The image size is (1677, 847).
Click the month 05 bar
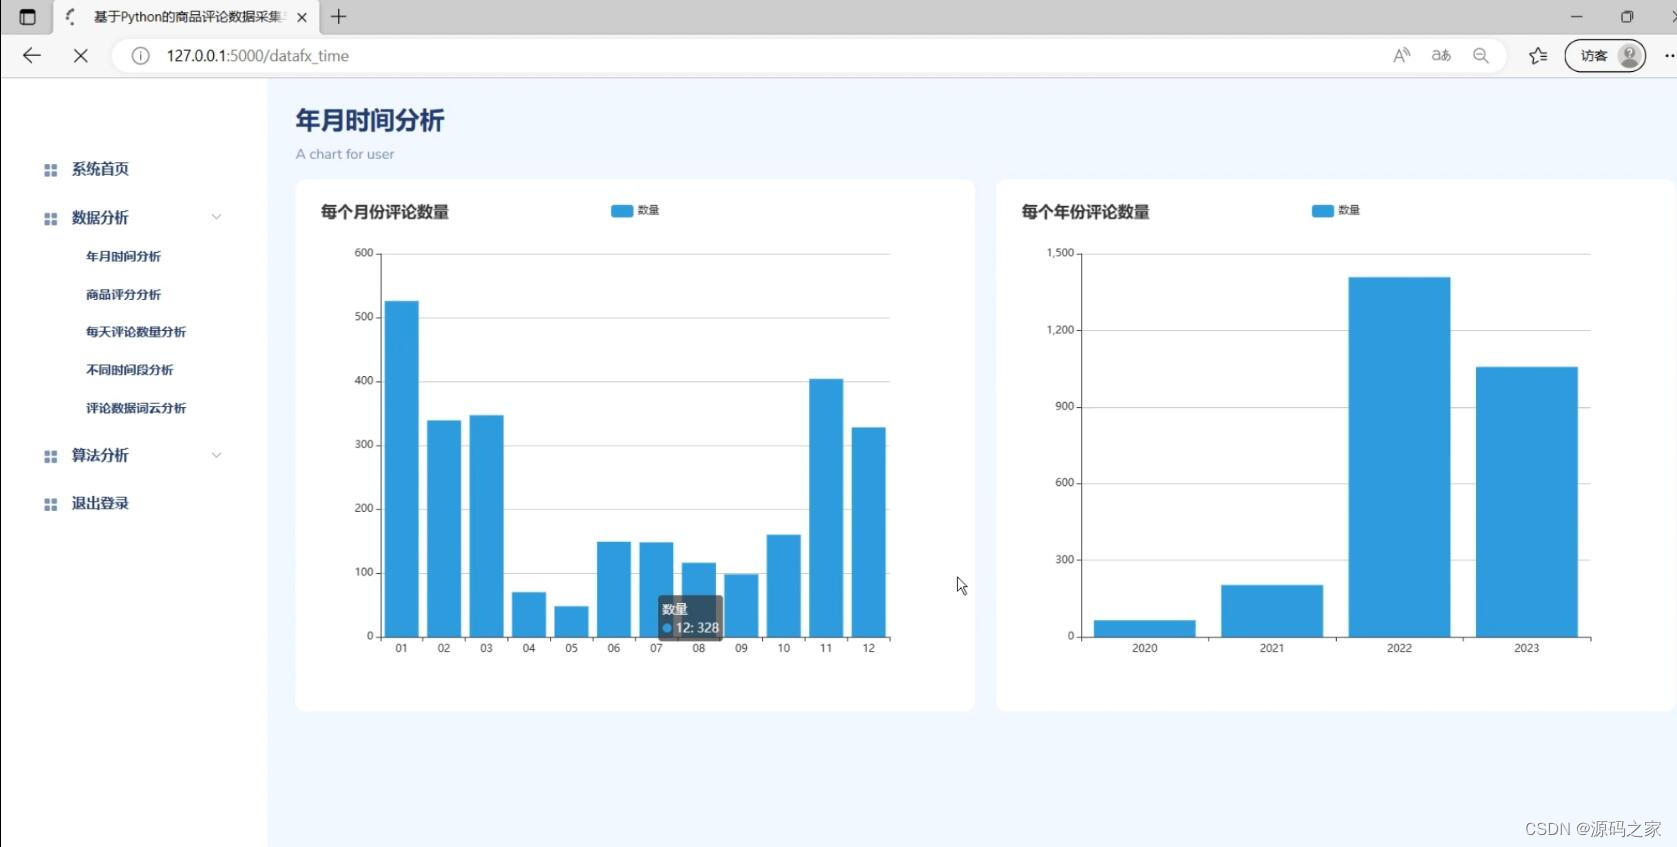(571, 621)
